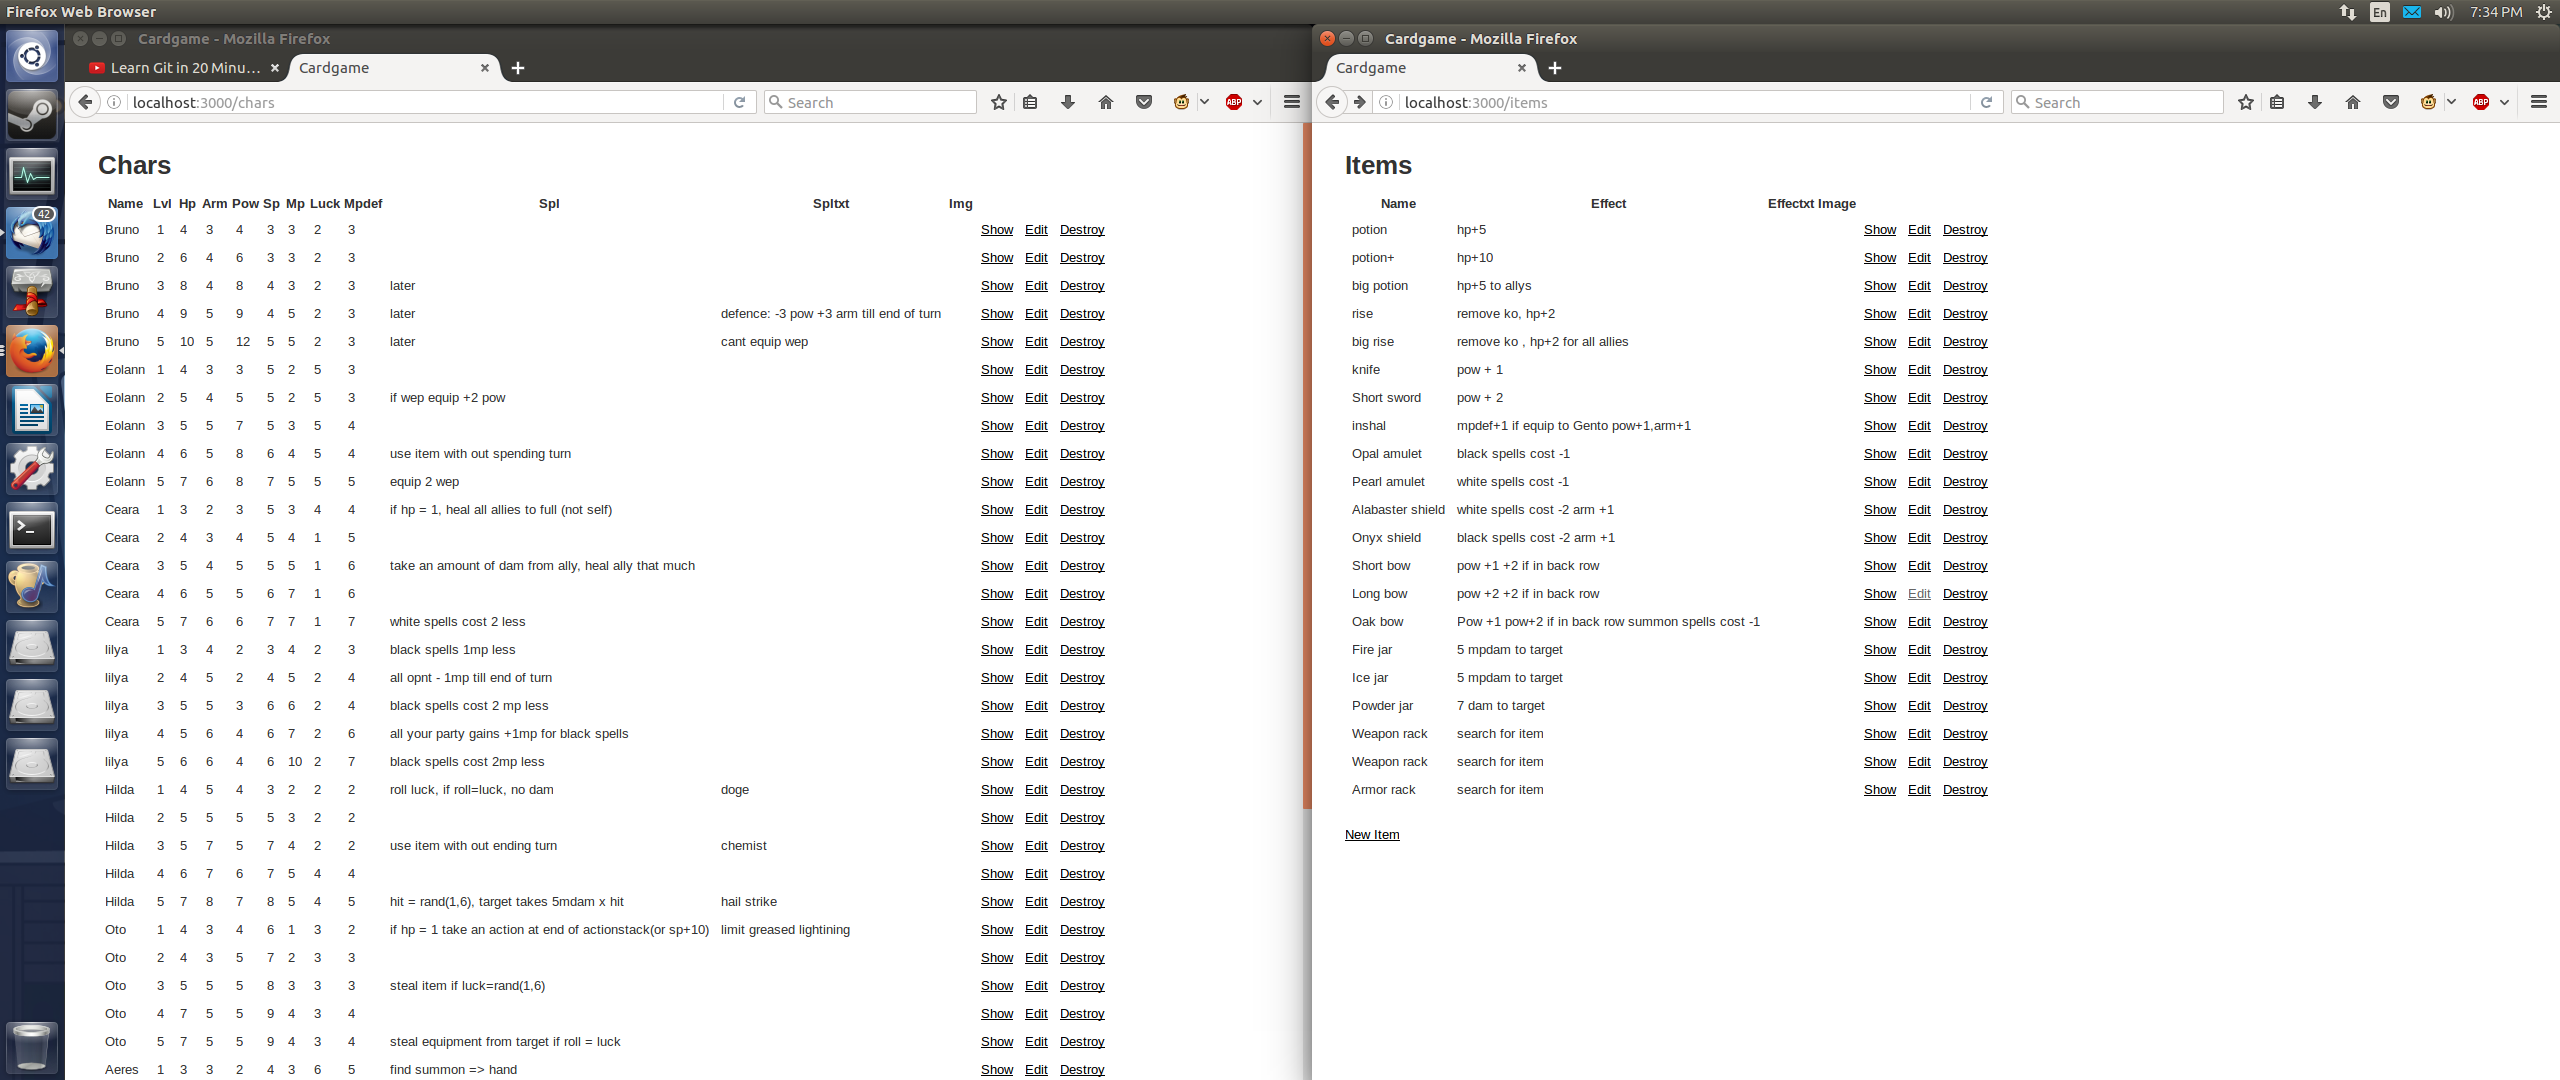Click the New Item link

pos(1372,835)
